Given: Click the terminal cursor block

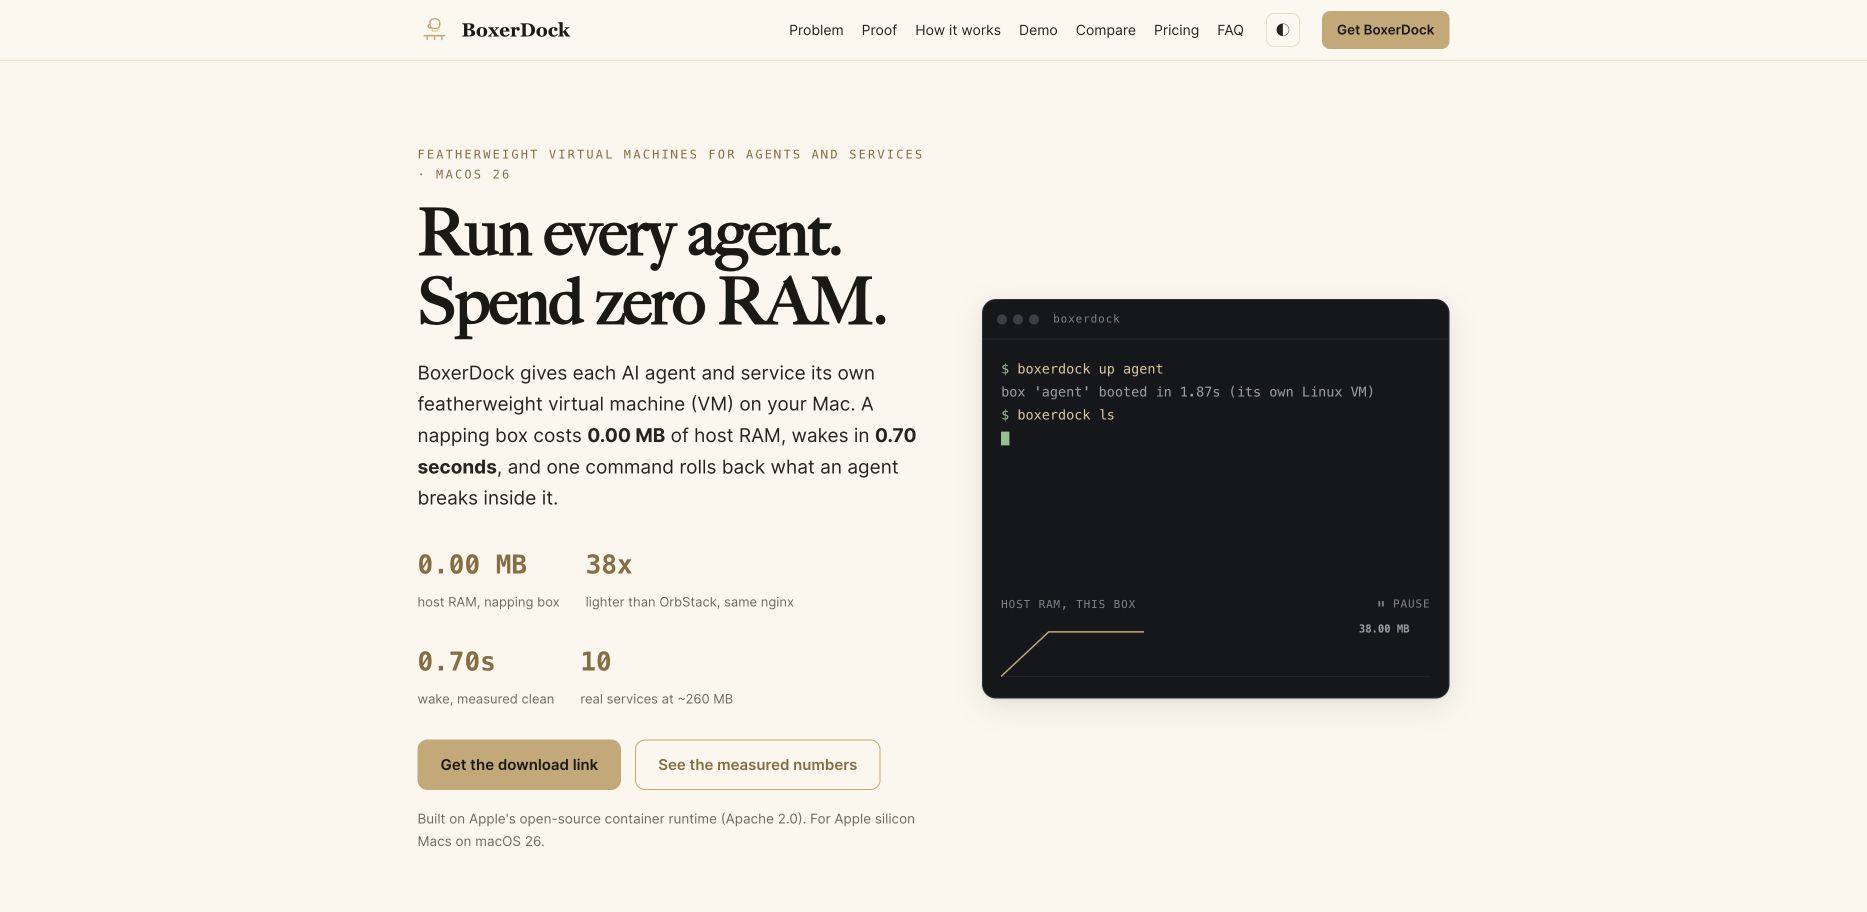Looking at the screenshot, I should (x=1005, y=438).
